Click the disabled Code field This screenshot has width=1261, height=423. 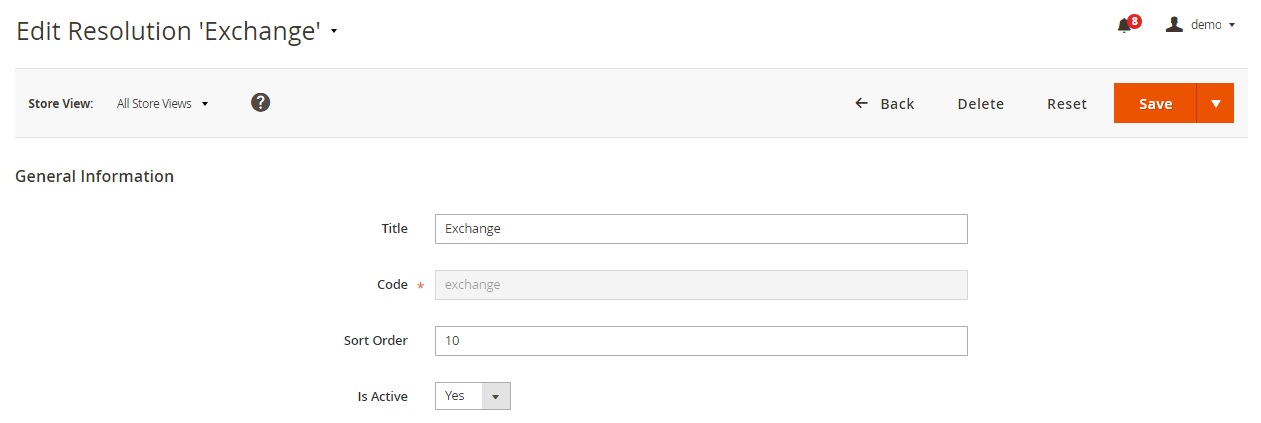701,285
